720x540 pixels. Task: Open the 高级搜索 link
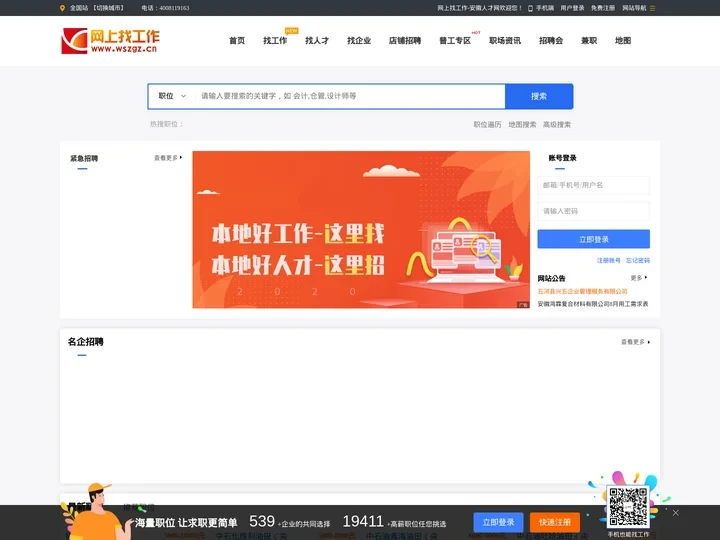[x=557, y=124]
